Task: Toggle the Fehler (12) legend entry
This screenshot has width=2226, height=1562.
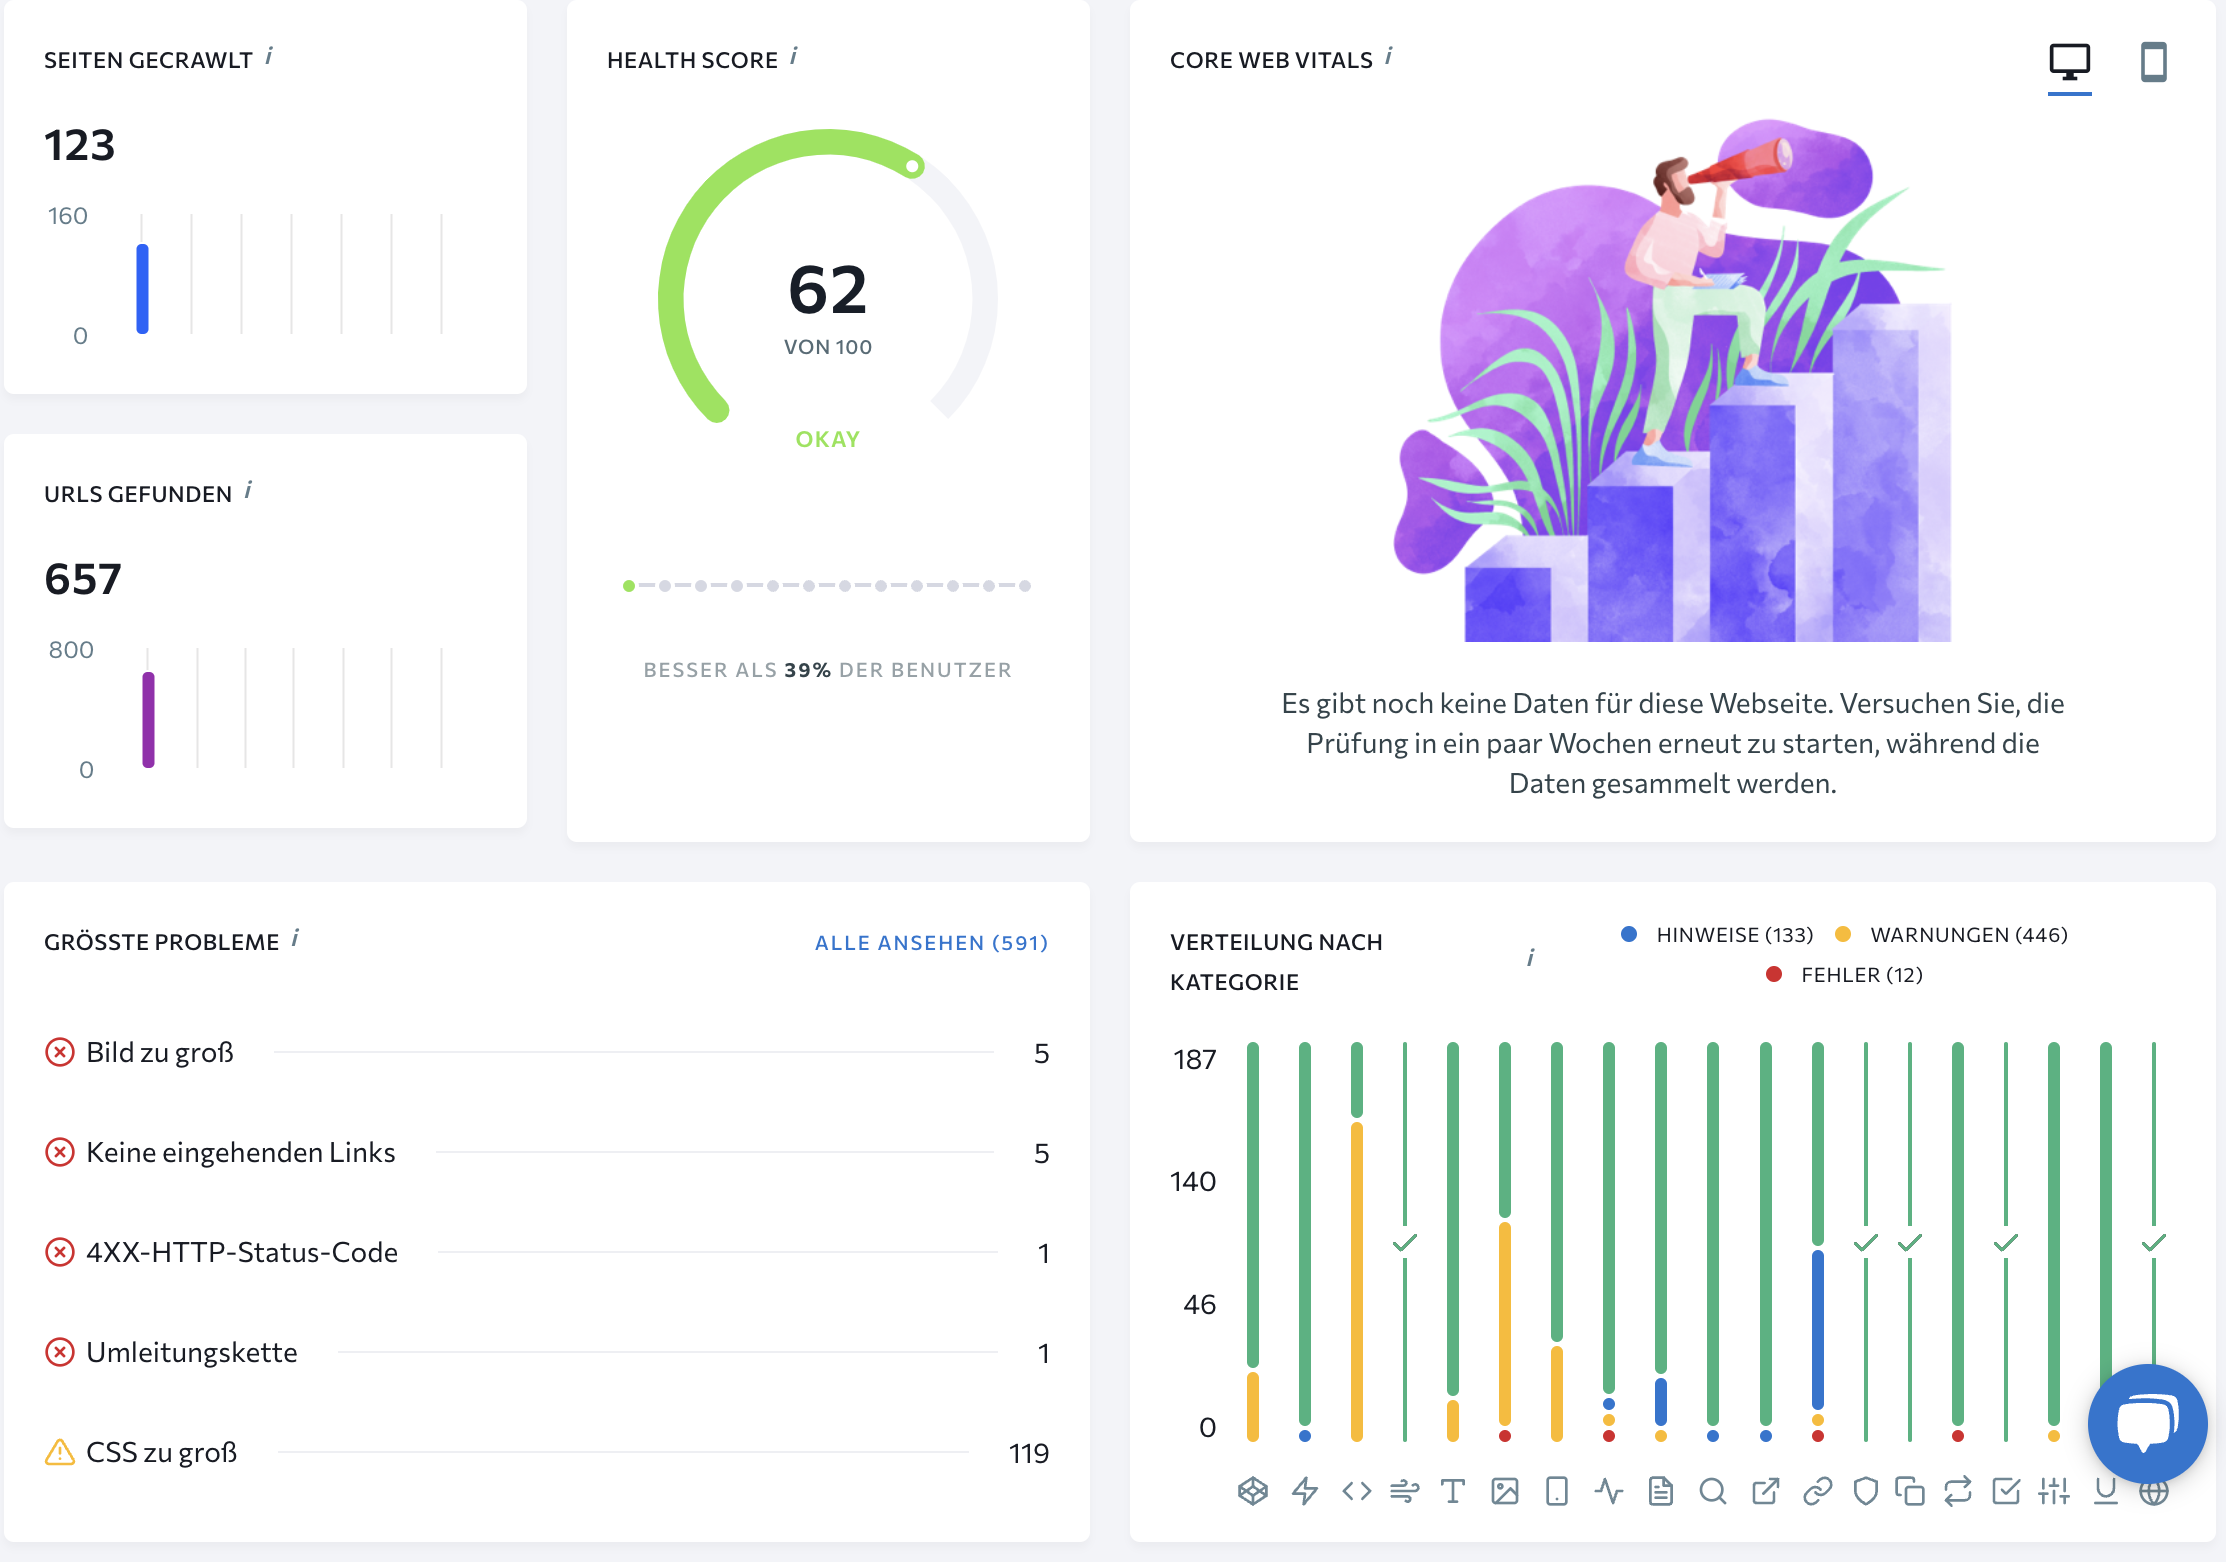Action: pos(1844,974)
